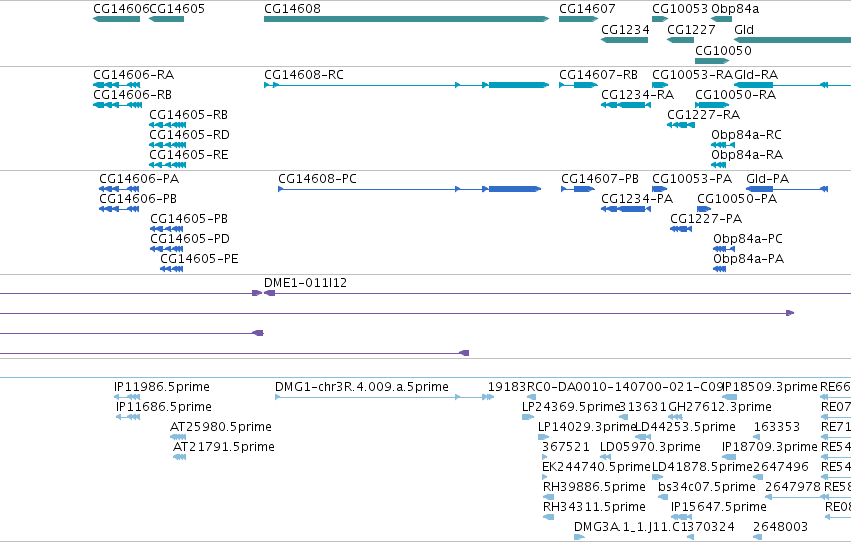
Task: Click EST LP14029.3prime
Action: point(543,437)
